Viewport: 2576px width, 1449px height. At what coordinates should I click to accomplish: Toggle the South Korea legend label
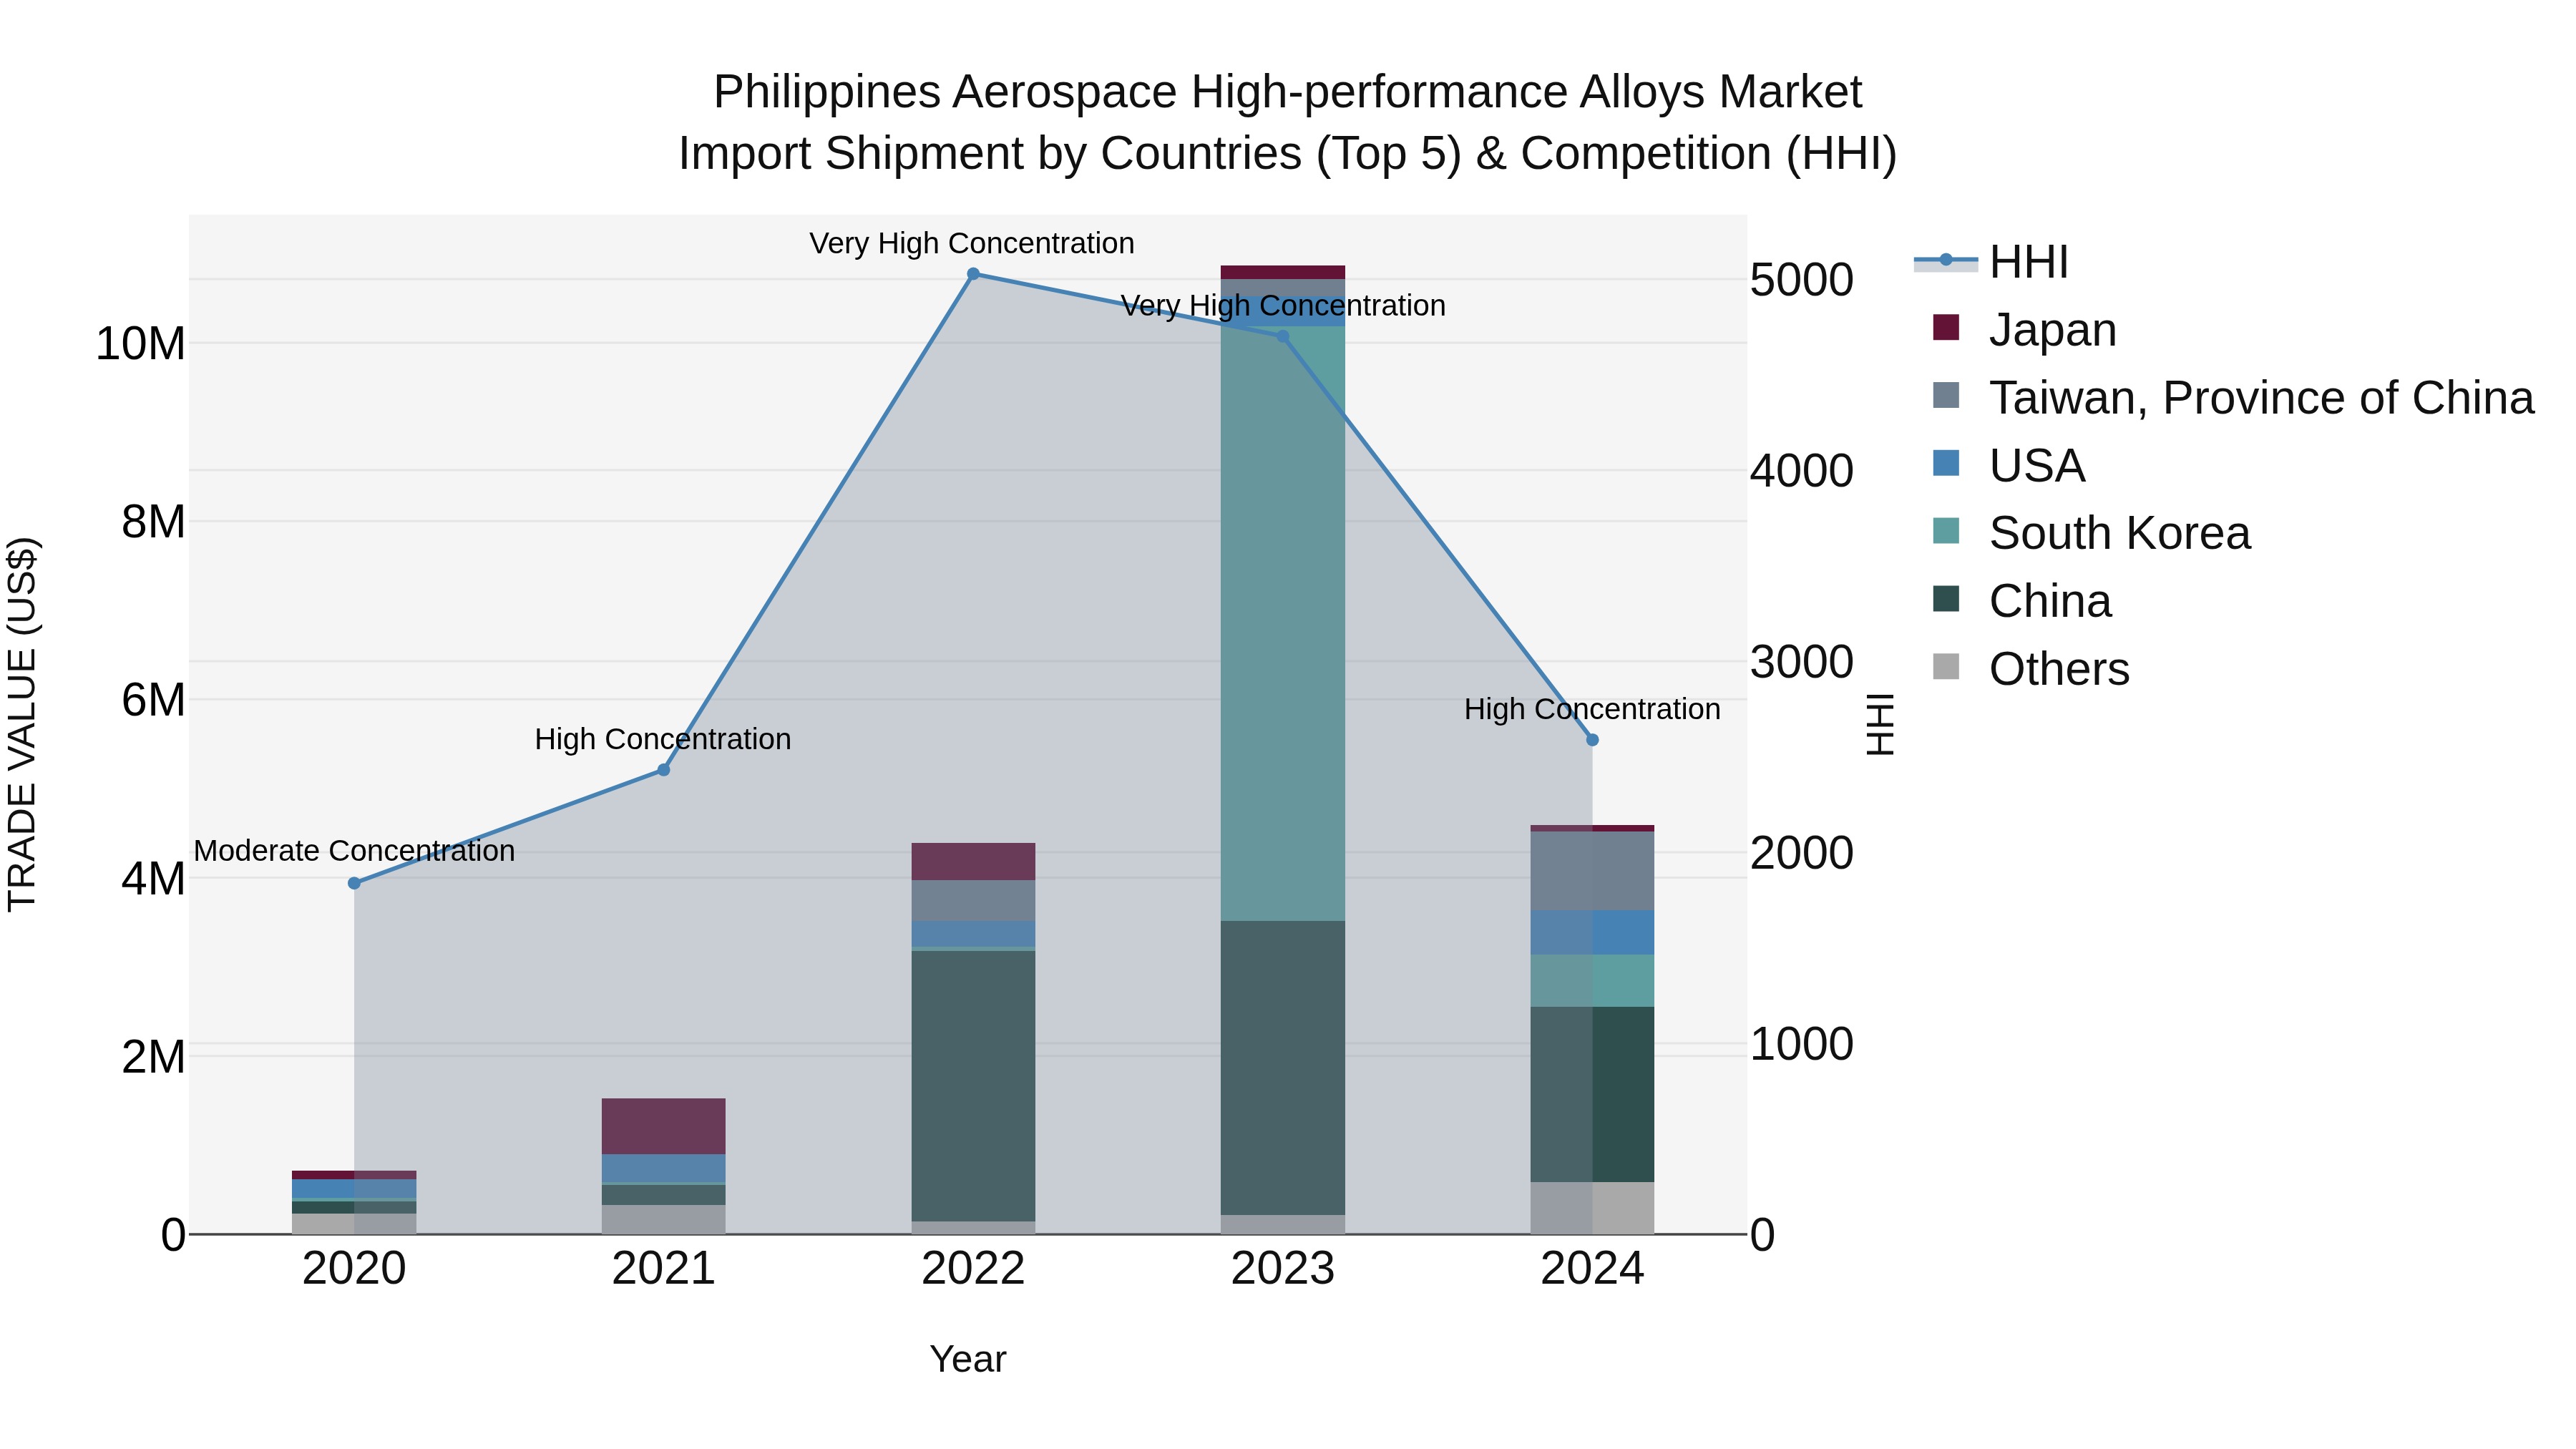coord(2119,533)
